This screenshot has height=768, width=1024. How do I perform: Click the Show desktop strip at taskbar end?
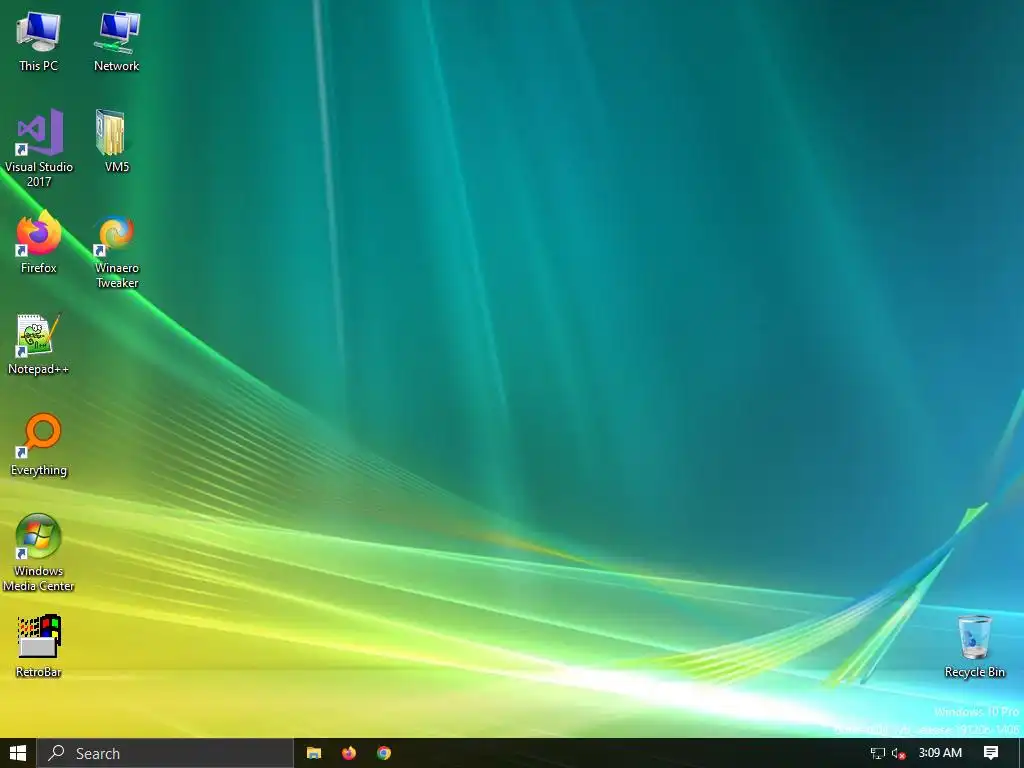[1021, 753]
